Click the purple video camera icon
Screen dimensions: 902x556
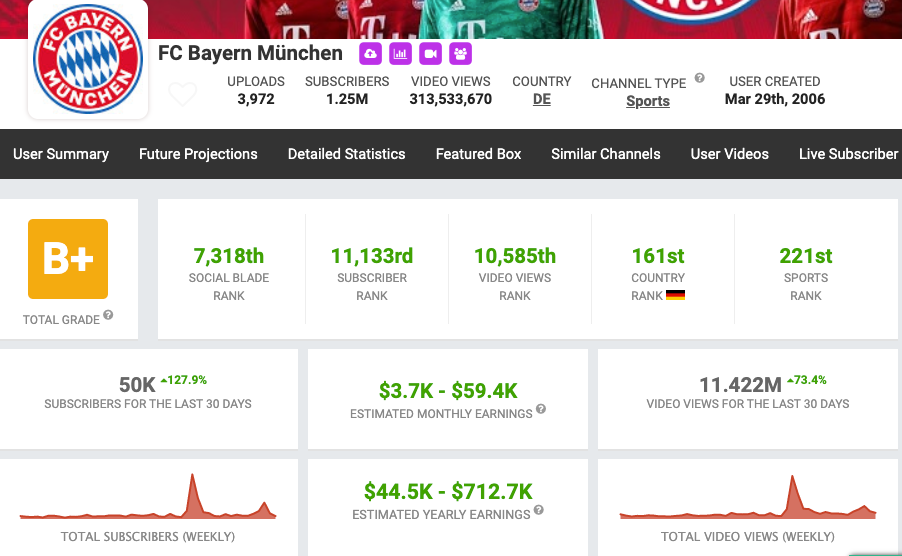(x=430, y=54)
